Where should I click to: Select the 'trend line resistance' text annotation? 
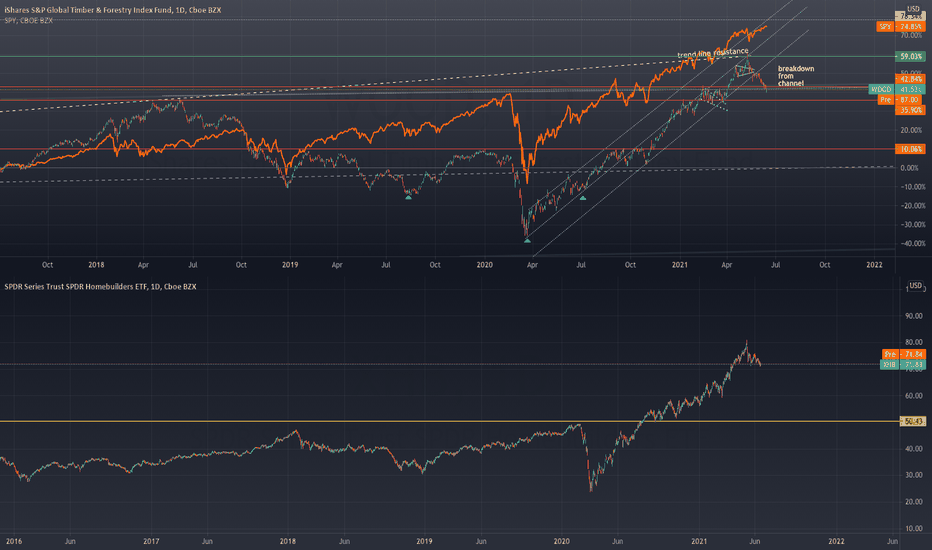[713, 54]
